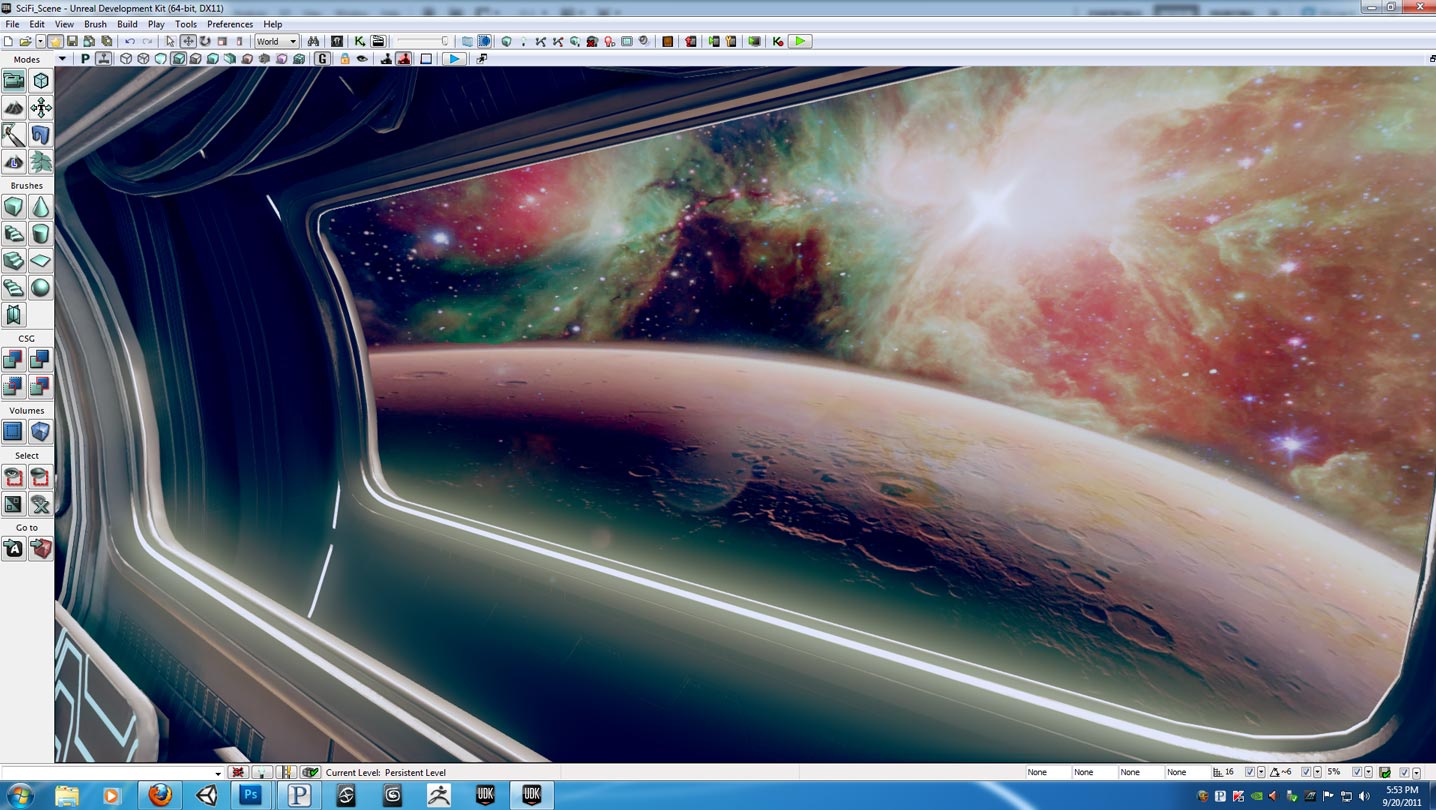Build a Sheet builder brush

[41, 261]
